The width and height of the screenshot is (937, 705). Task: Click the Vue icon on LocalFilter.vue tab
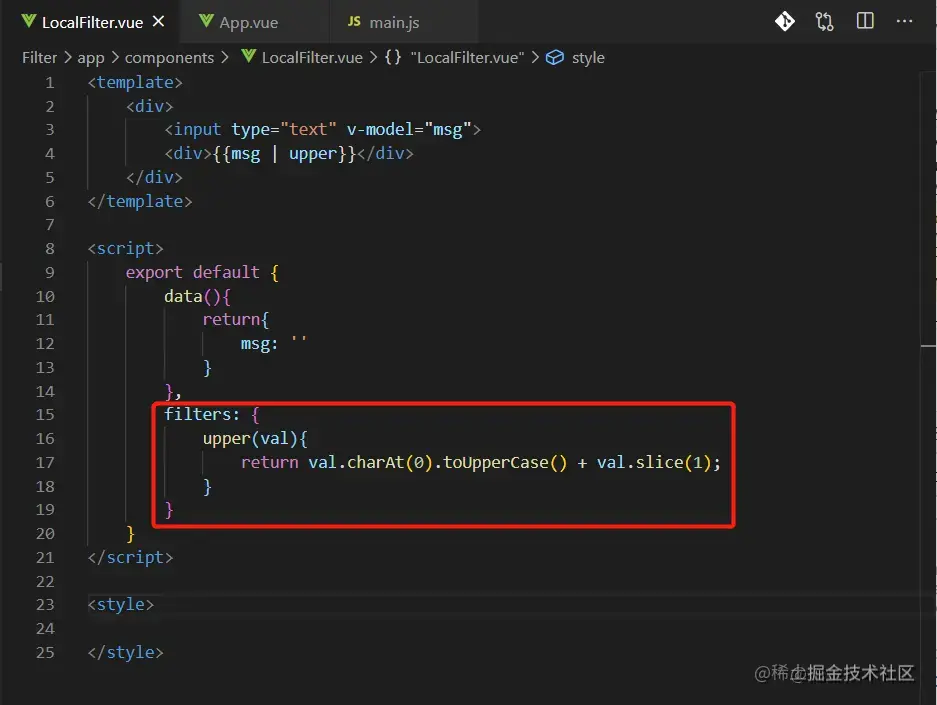(29, 21)
